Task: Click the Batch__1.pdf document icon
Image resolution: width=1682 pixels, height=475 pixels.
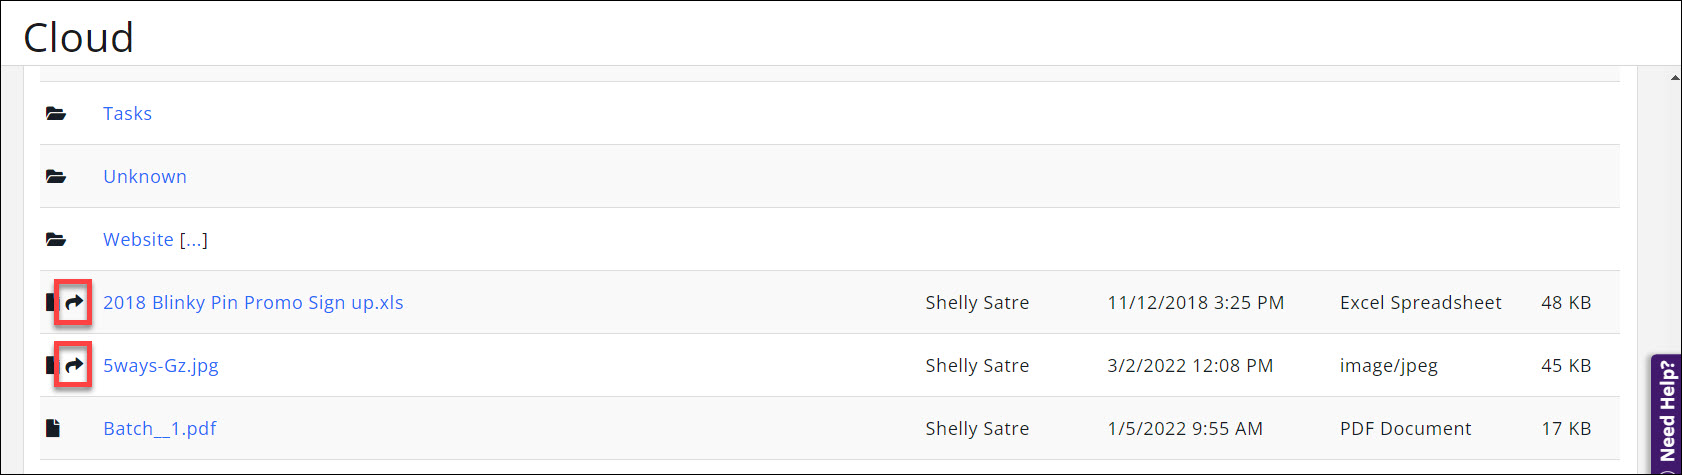Action: point(53,428)
